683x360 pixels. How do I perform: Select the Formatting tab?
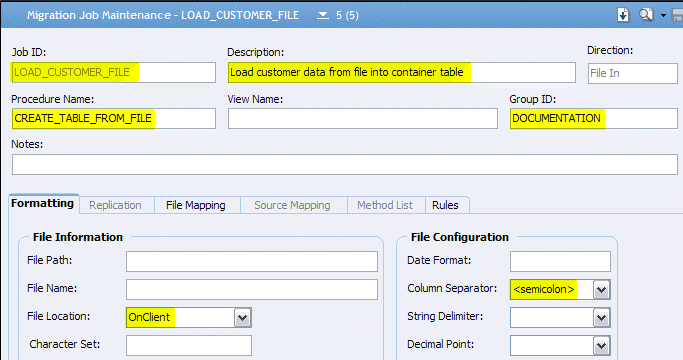point(43,204)
